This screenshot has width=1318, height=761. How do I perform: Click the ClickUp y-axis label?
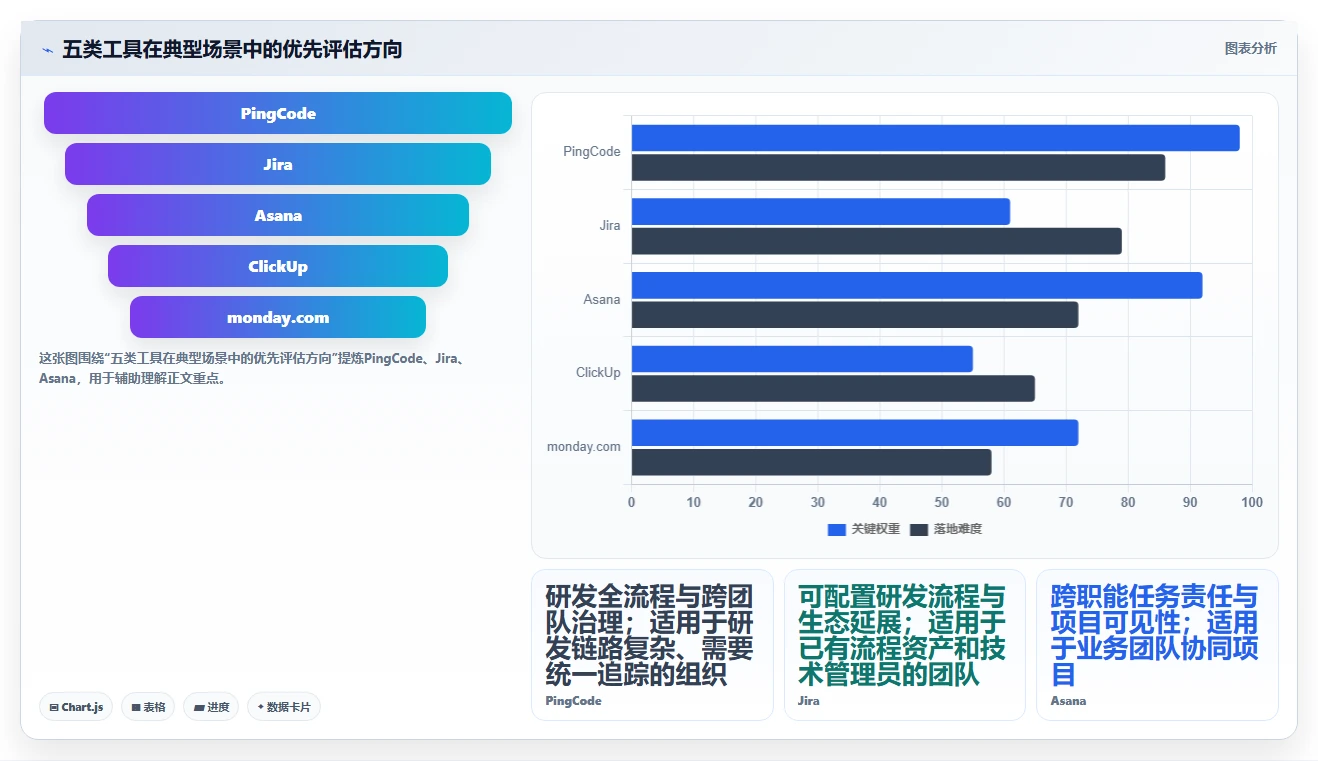[598, 373]
